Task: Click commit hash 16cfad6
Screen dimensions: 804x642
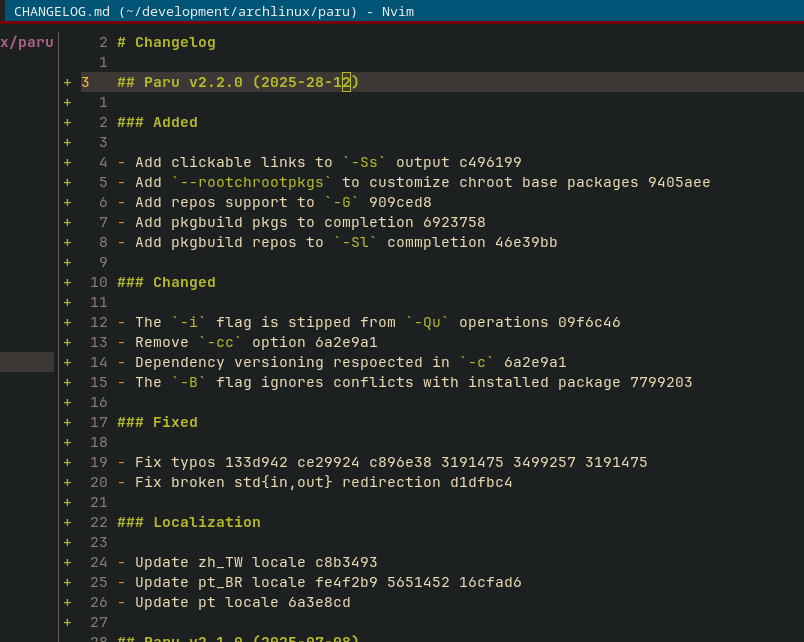Action: pos(490,582)
